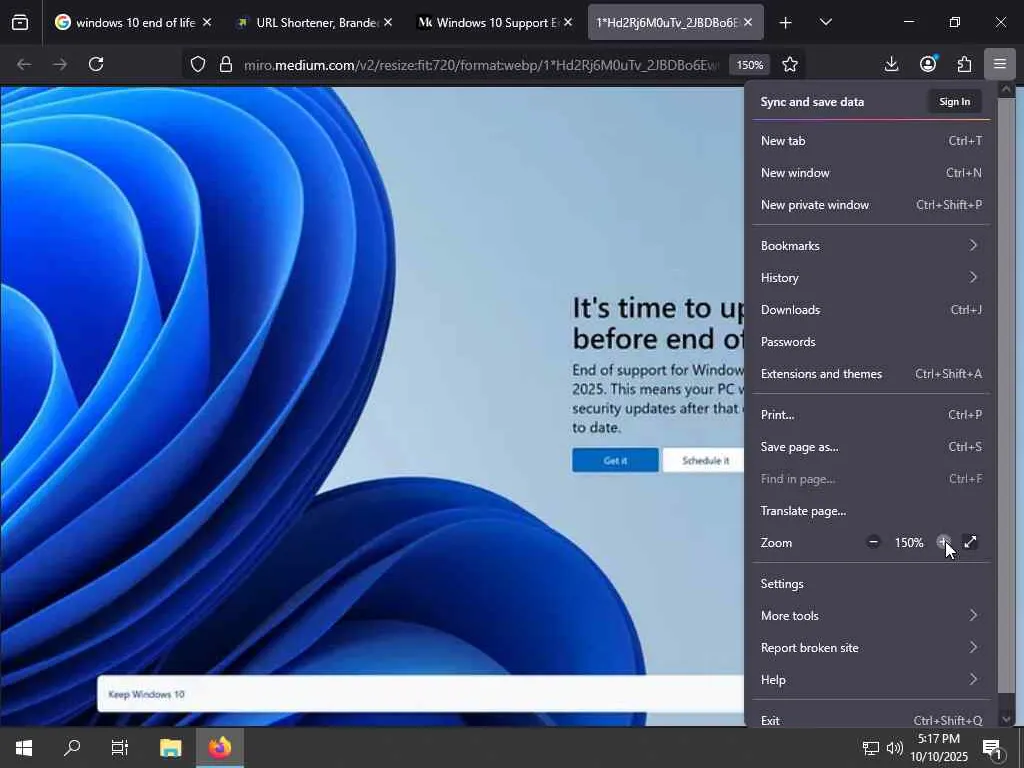Open Passwords from the menu

coord(871,342)
